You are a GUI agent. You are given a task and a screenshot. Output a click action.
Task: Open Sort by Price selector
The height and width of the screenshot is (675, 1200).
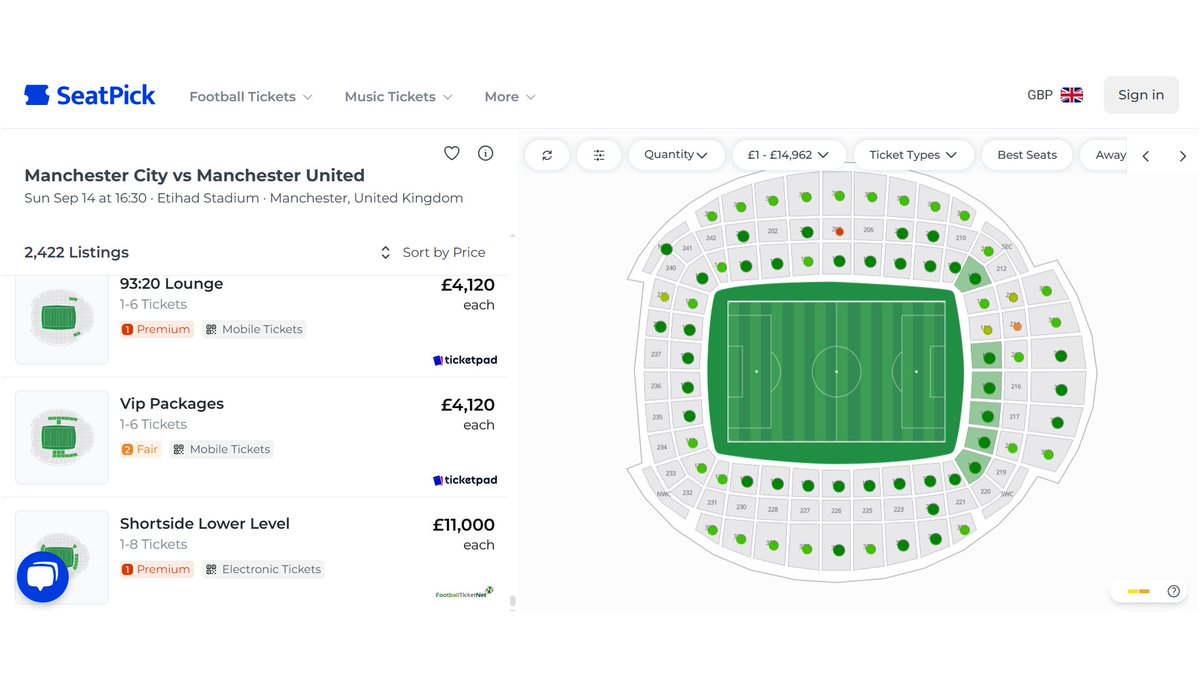pos(433,252)
